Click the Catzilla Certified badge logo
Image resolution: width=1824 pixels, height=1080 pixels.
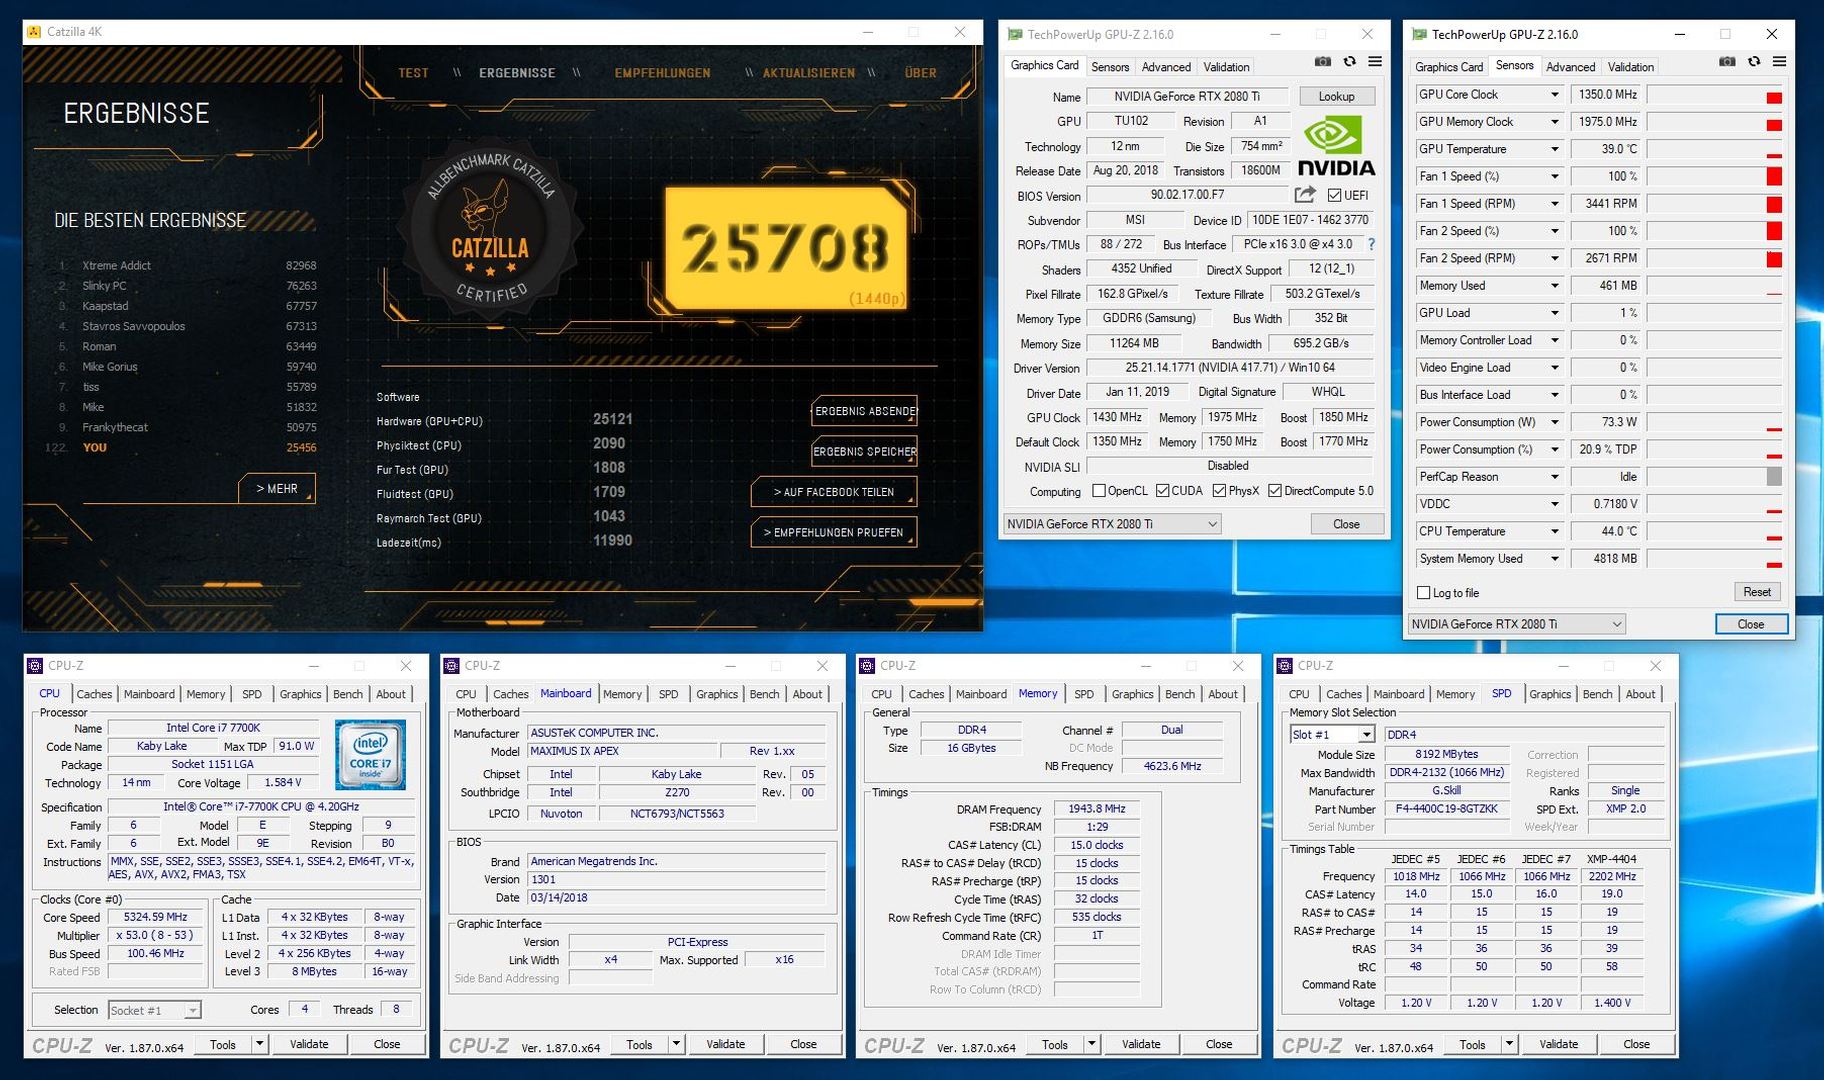pos(490,228)
